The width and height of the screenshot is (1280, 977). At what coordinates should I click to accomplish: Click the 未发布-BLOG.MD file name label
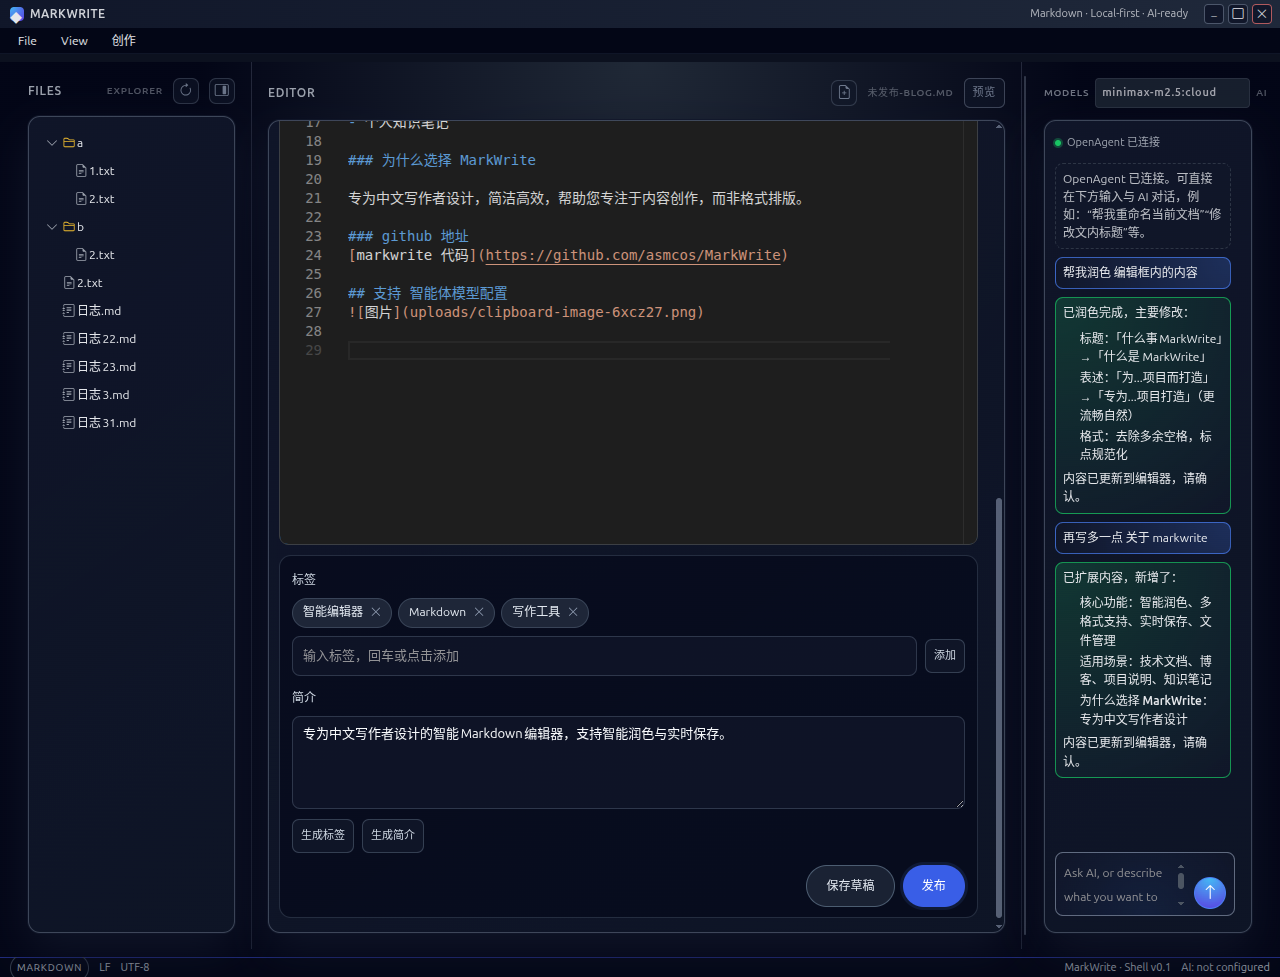(910, 92)
